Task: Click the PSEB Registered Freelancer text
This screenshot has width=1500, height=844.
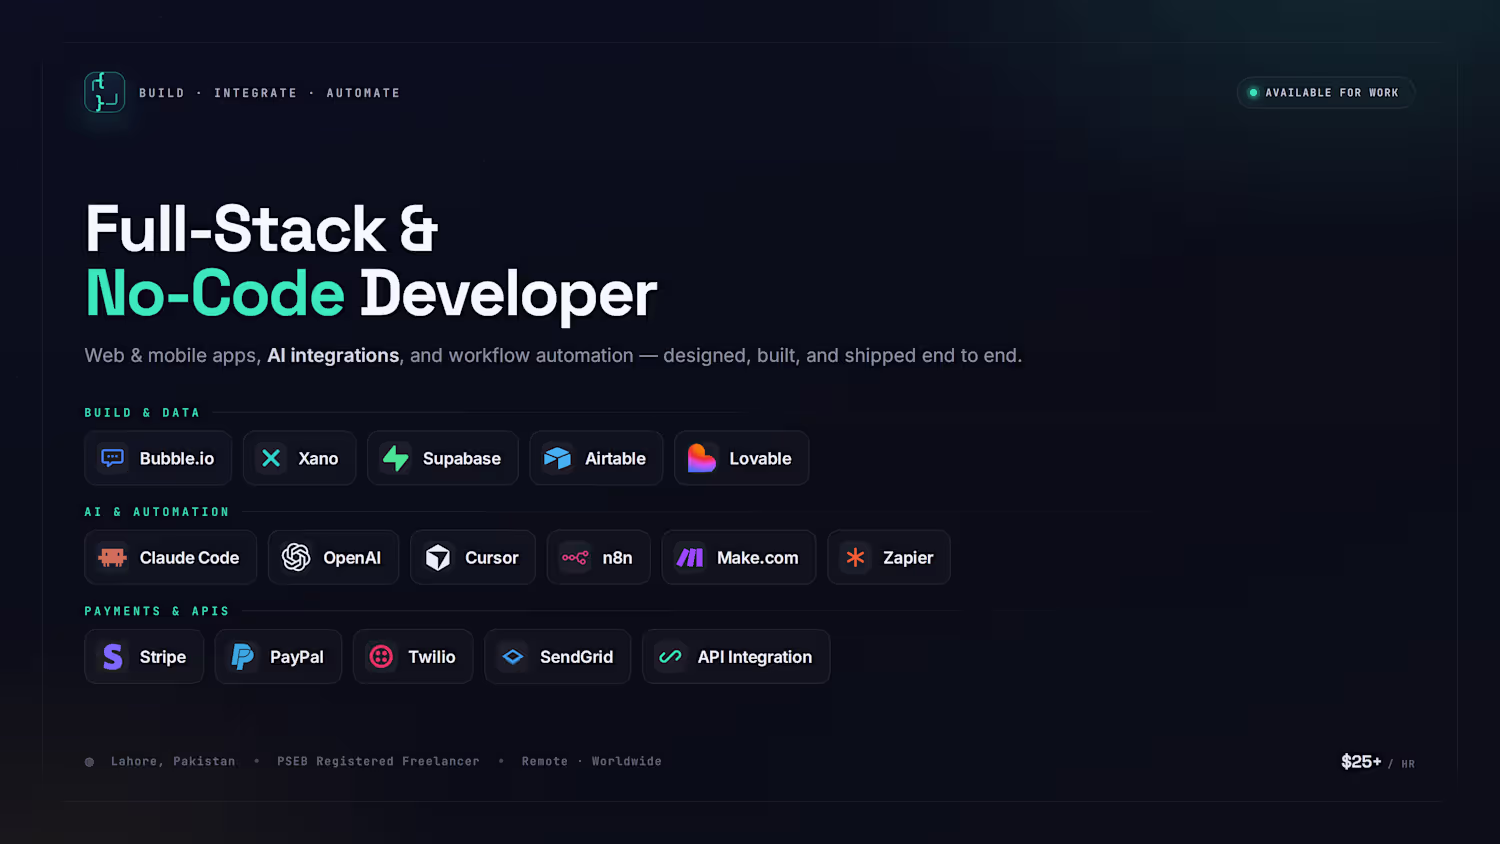Action: [378, 761]
